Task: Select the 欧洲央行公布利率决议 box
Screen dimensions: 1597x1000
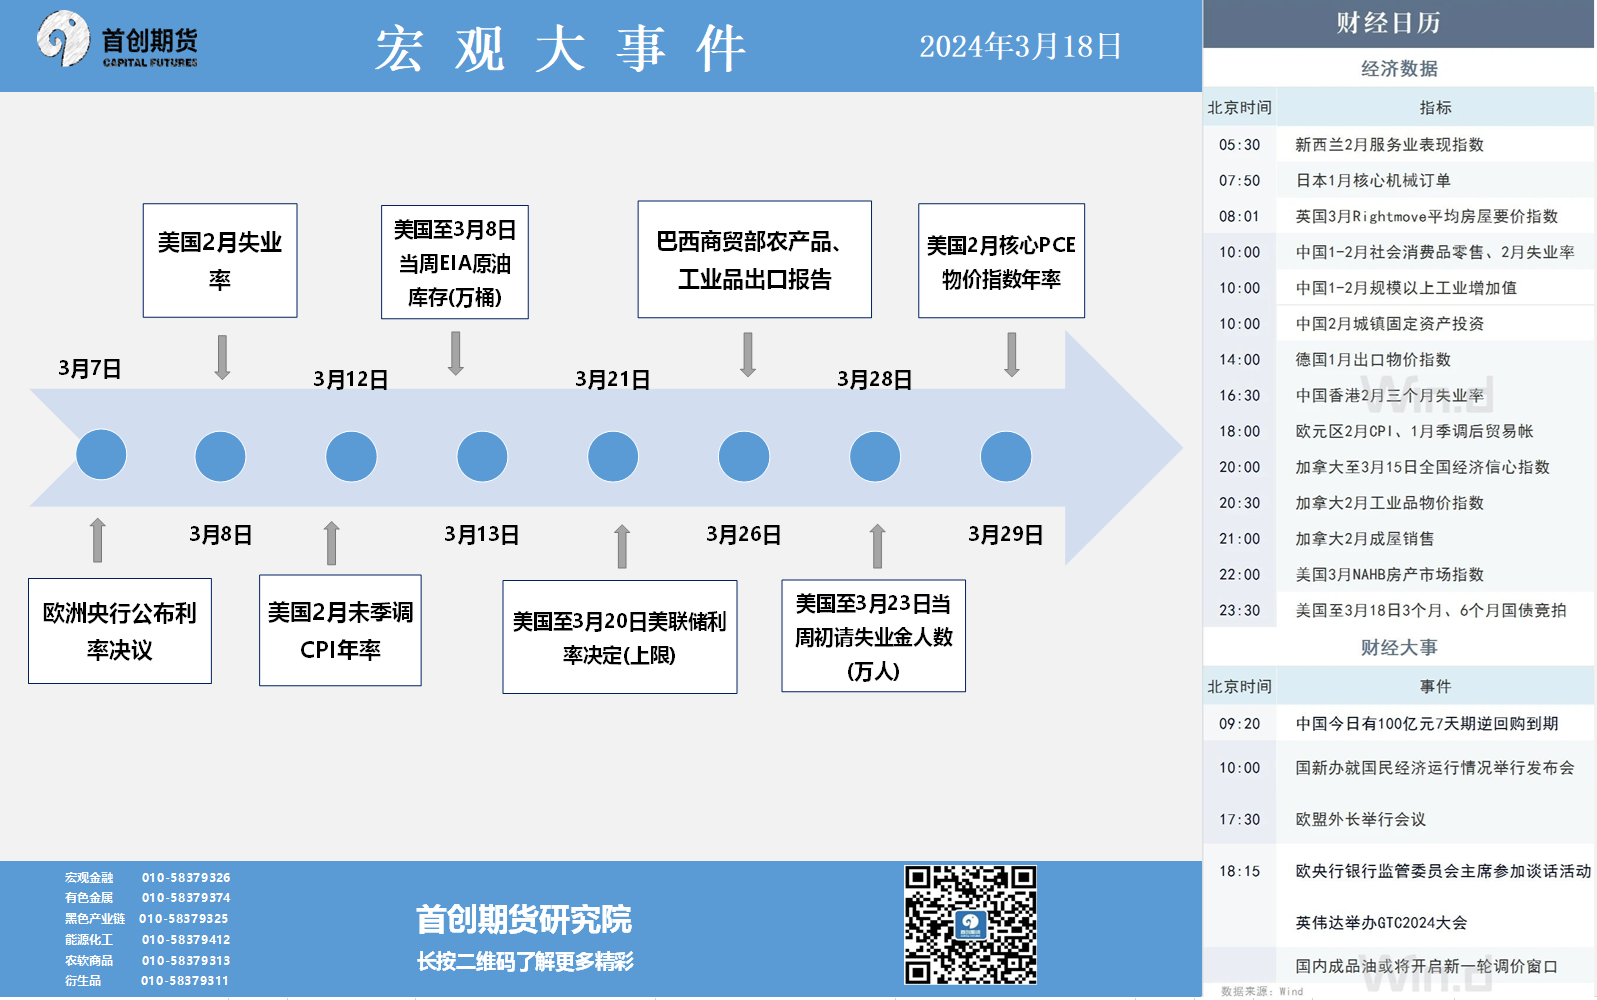Action: pyautogui.click(x=120, y=631)
